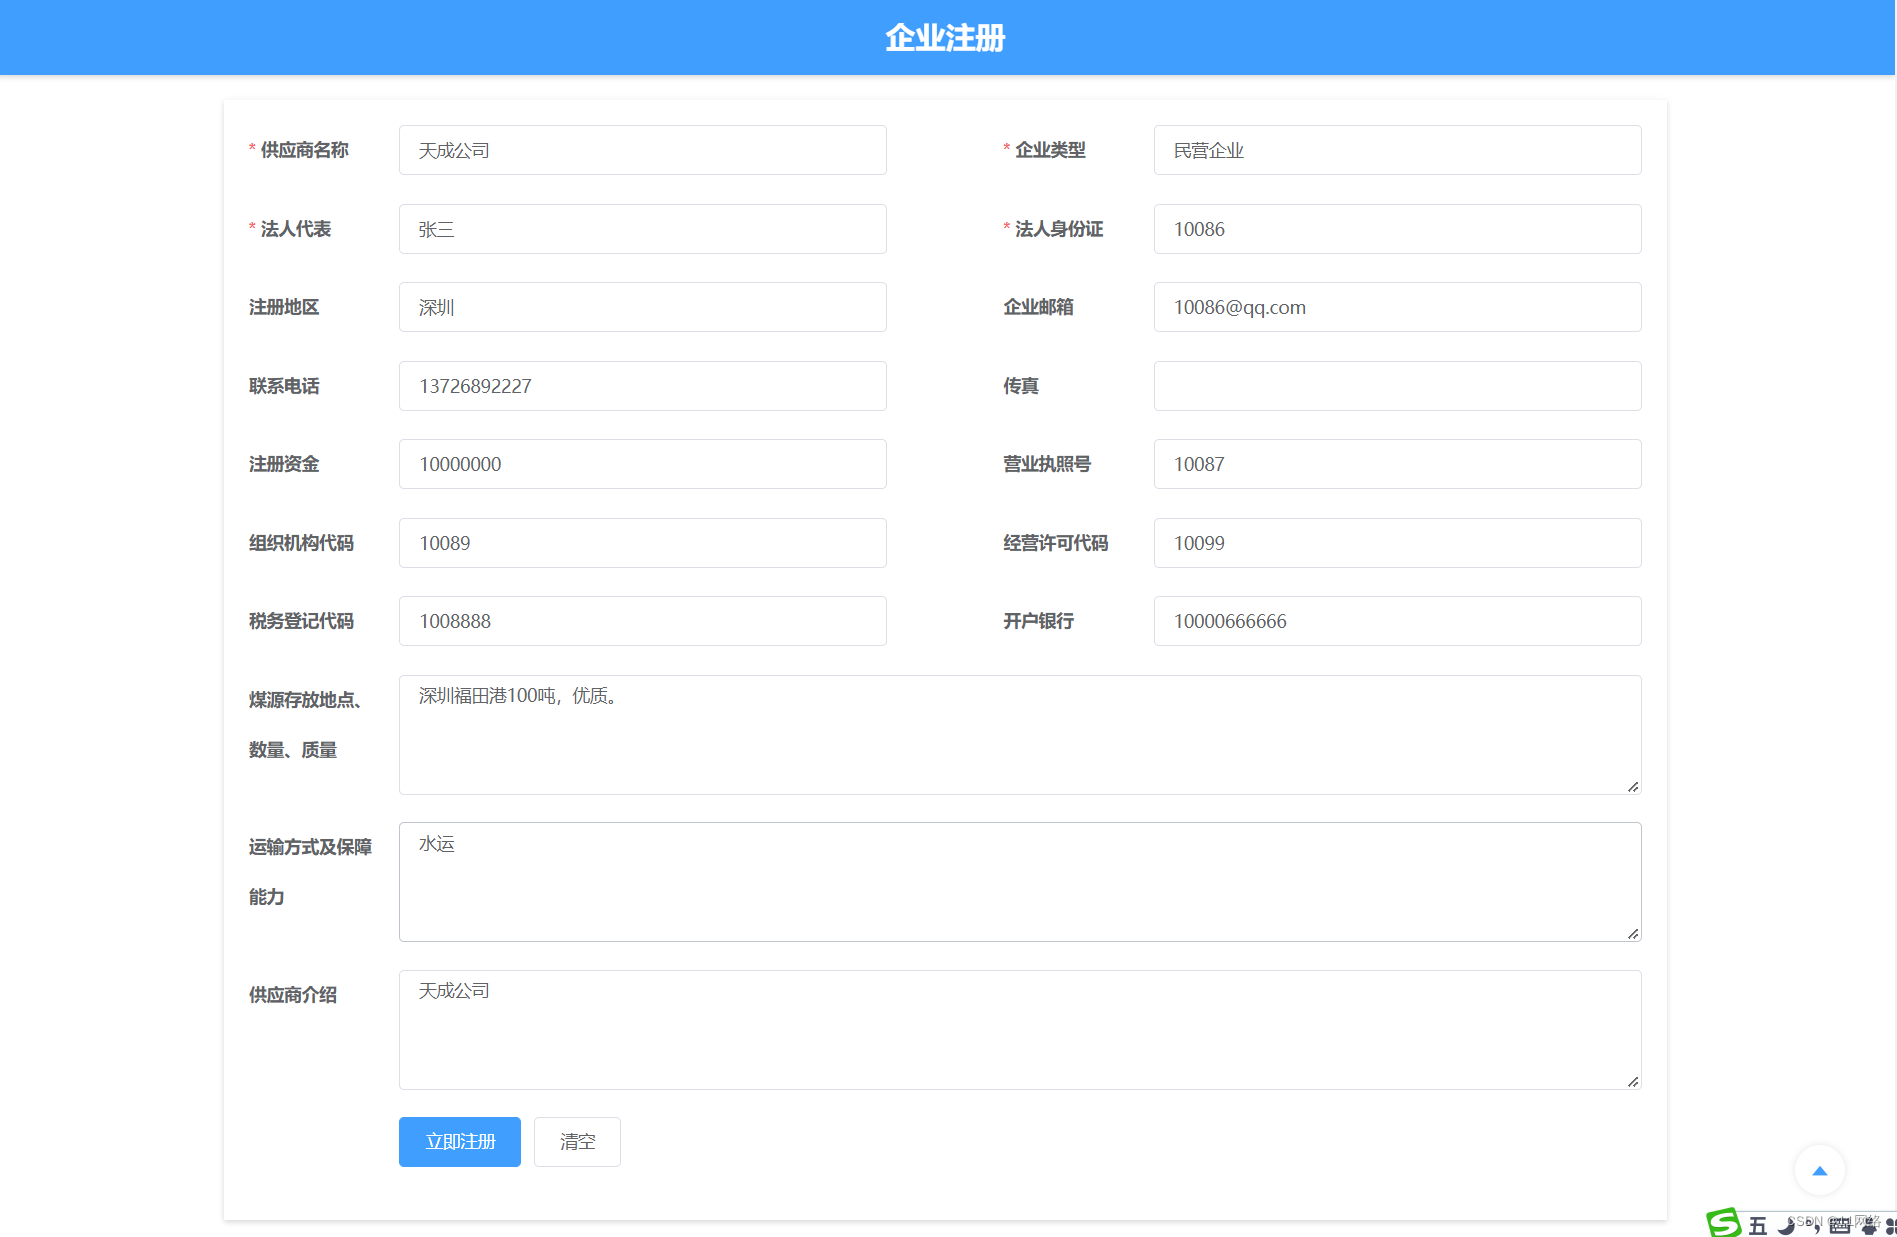Image resolution: width=1897 pixels, height=1237 pixels.
Task: Toggle the Wubi 五 input mode
Action: tap(1757, 1226)
